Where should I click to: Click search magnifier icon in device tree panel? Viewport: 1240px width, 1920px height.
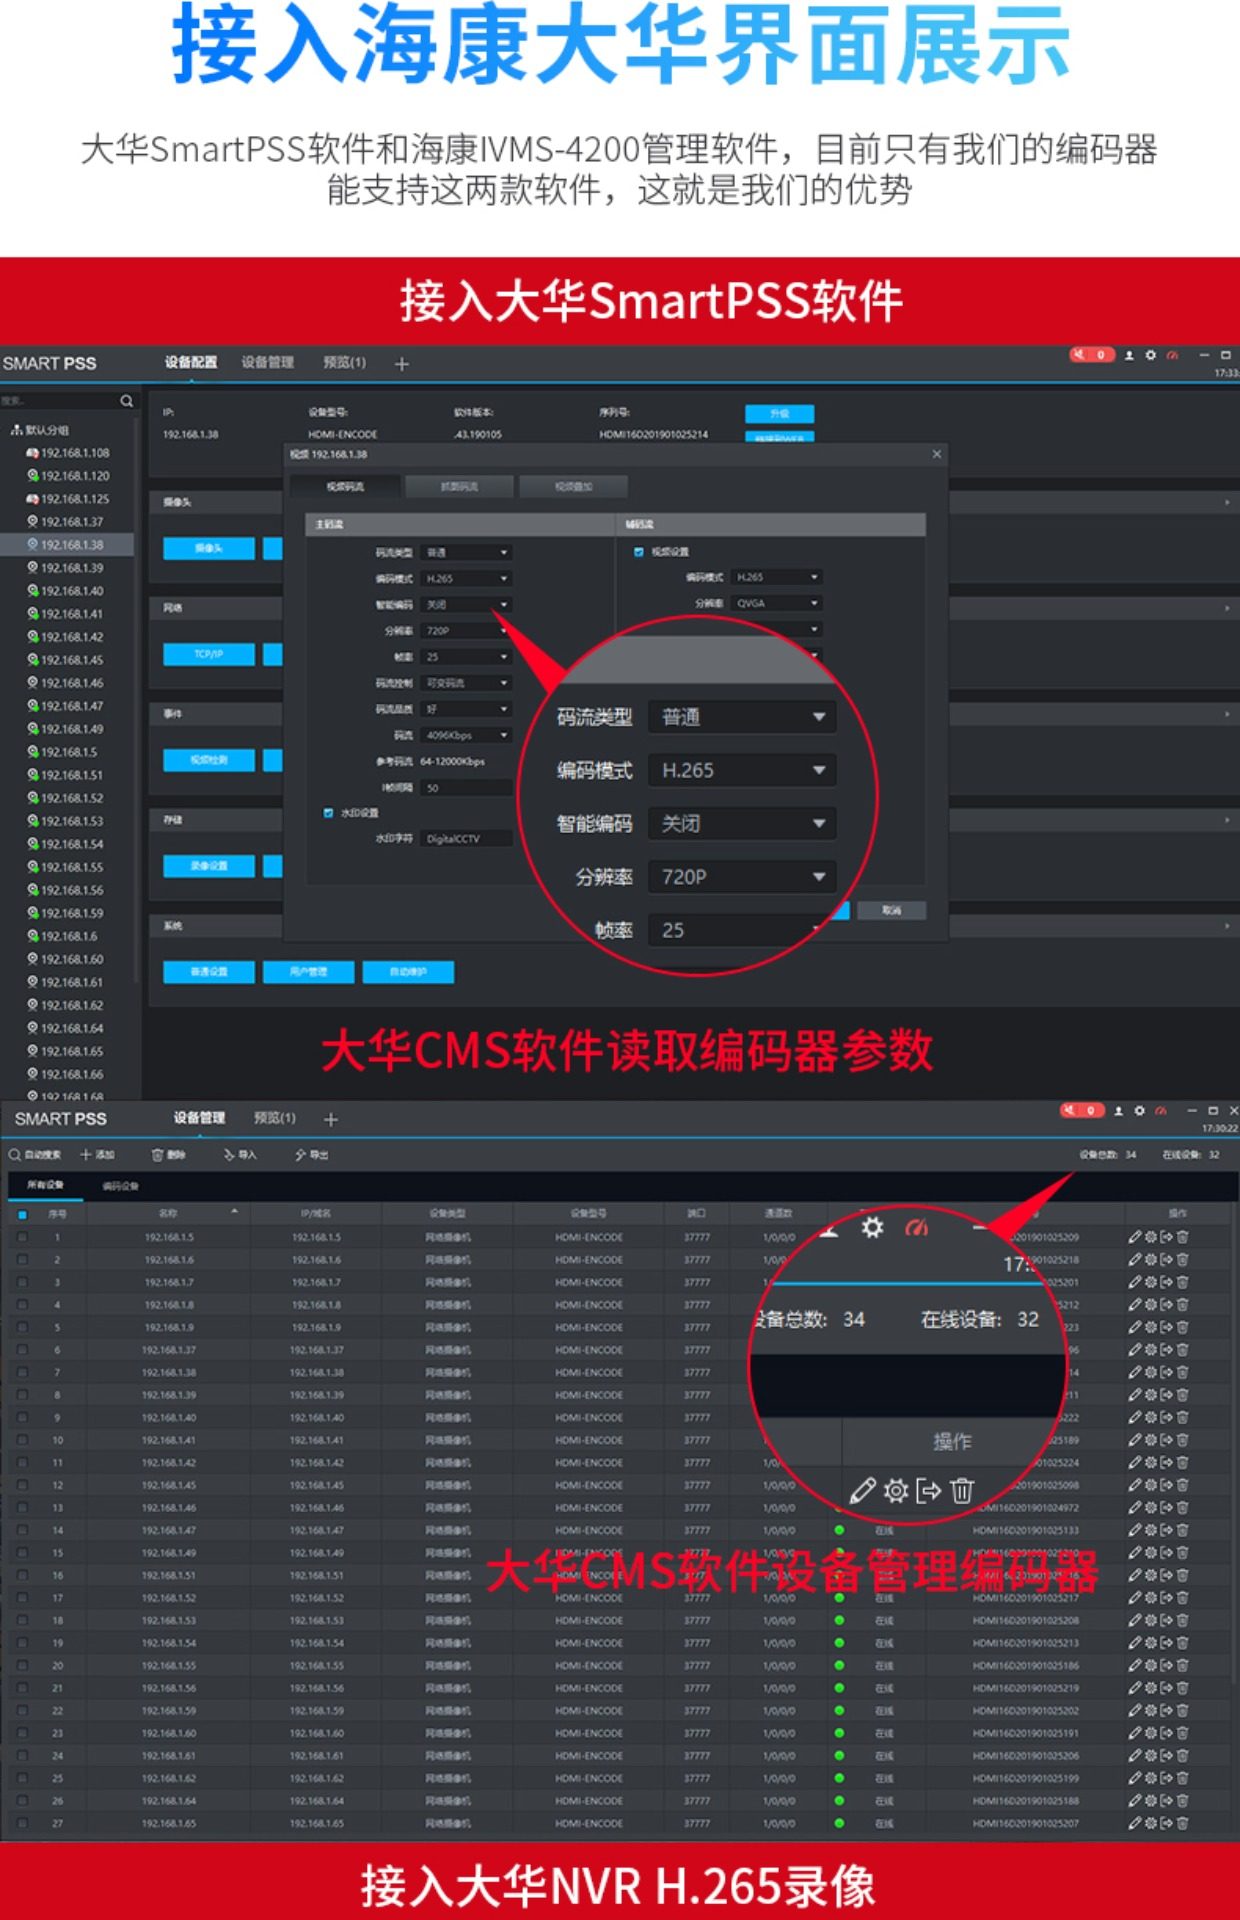click(126, 401)
